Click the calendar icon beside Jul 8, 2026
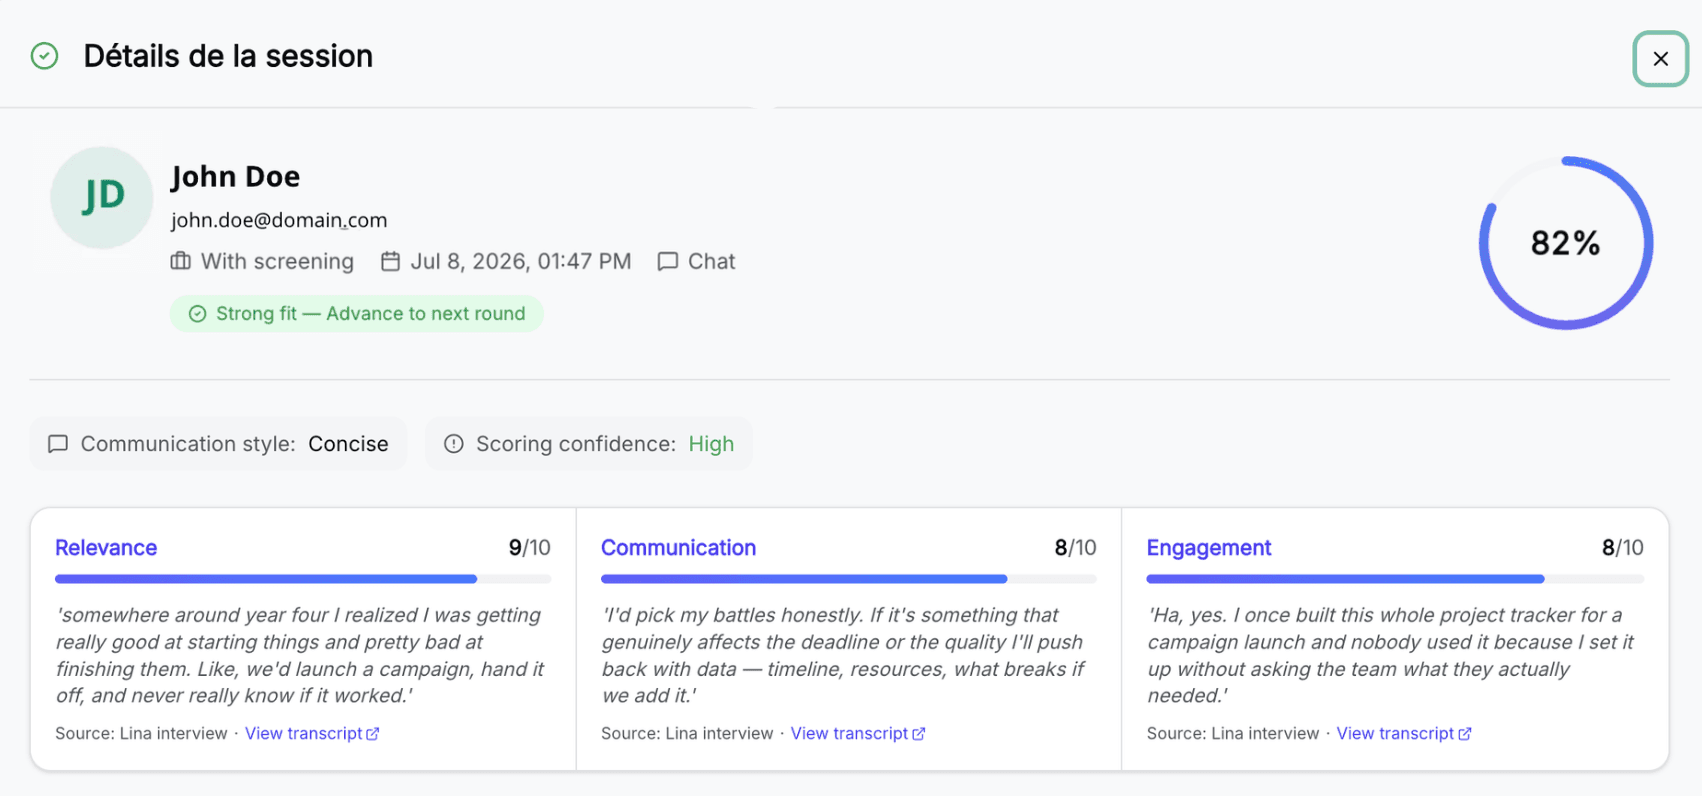 pyautogui.click(x=391, y=261)
